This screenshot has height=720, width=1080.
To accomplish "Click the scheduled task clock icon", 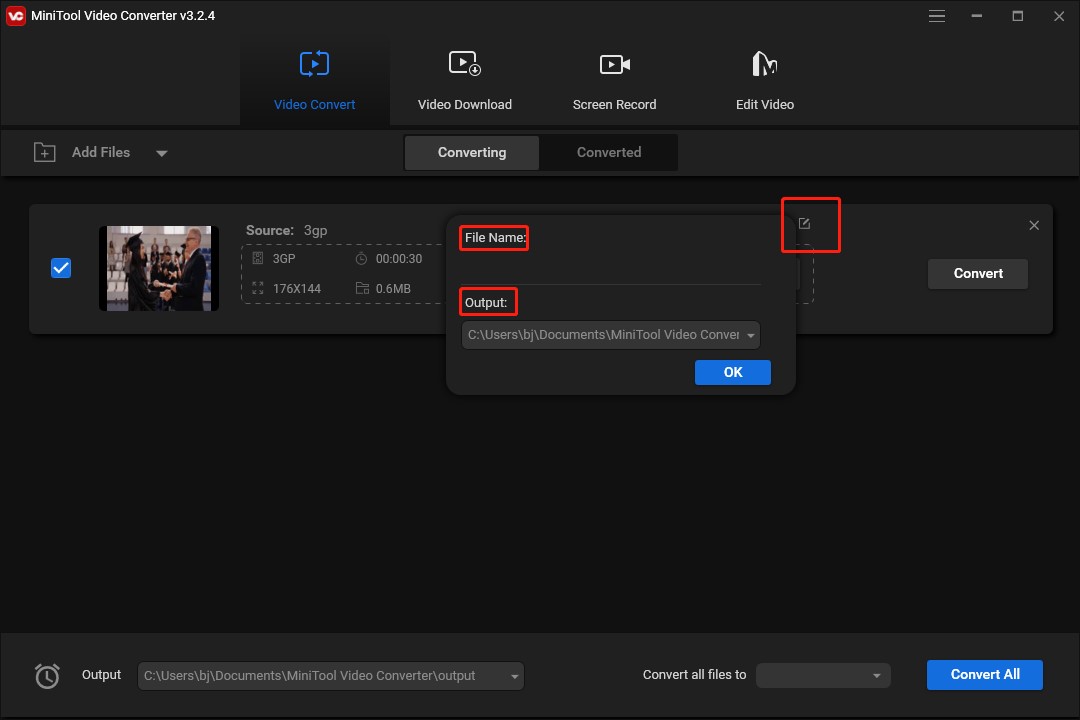I will tap(48, 675).
